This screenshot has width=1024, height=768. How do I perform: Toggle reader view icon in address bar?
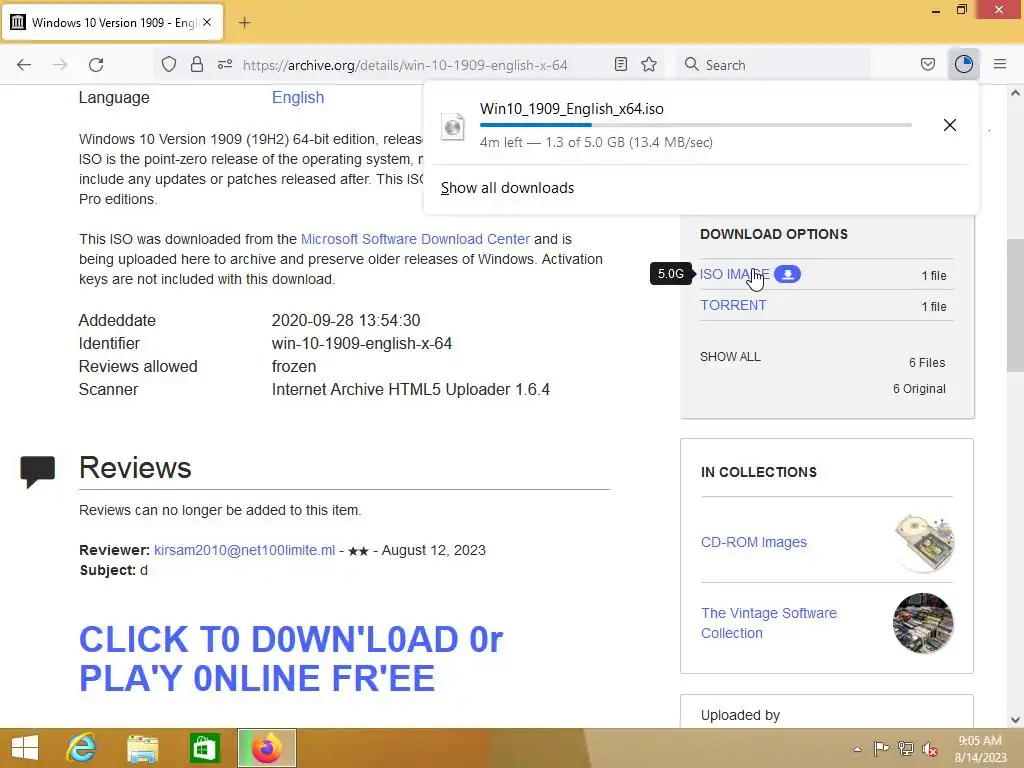(x=621, y=65)
